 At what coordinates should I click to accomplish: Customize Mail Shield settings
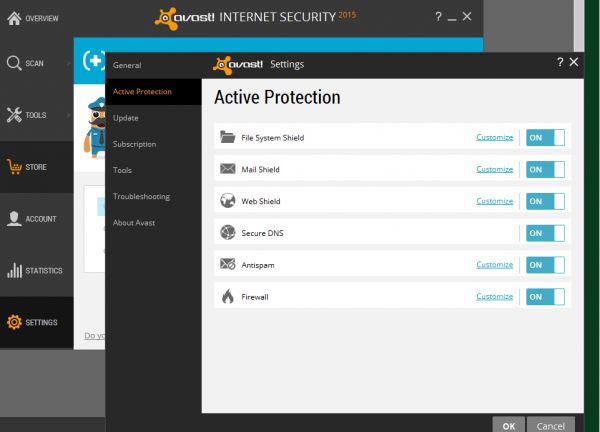coord(494,169)
